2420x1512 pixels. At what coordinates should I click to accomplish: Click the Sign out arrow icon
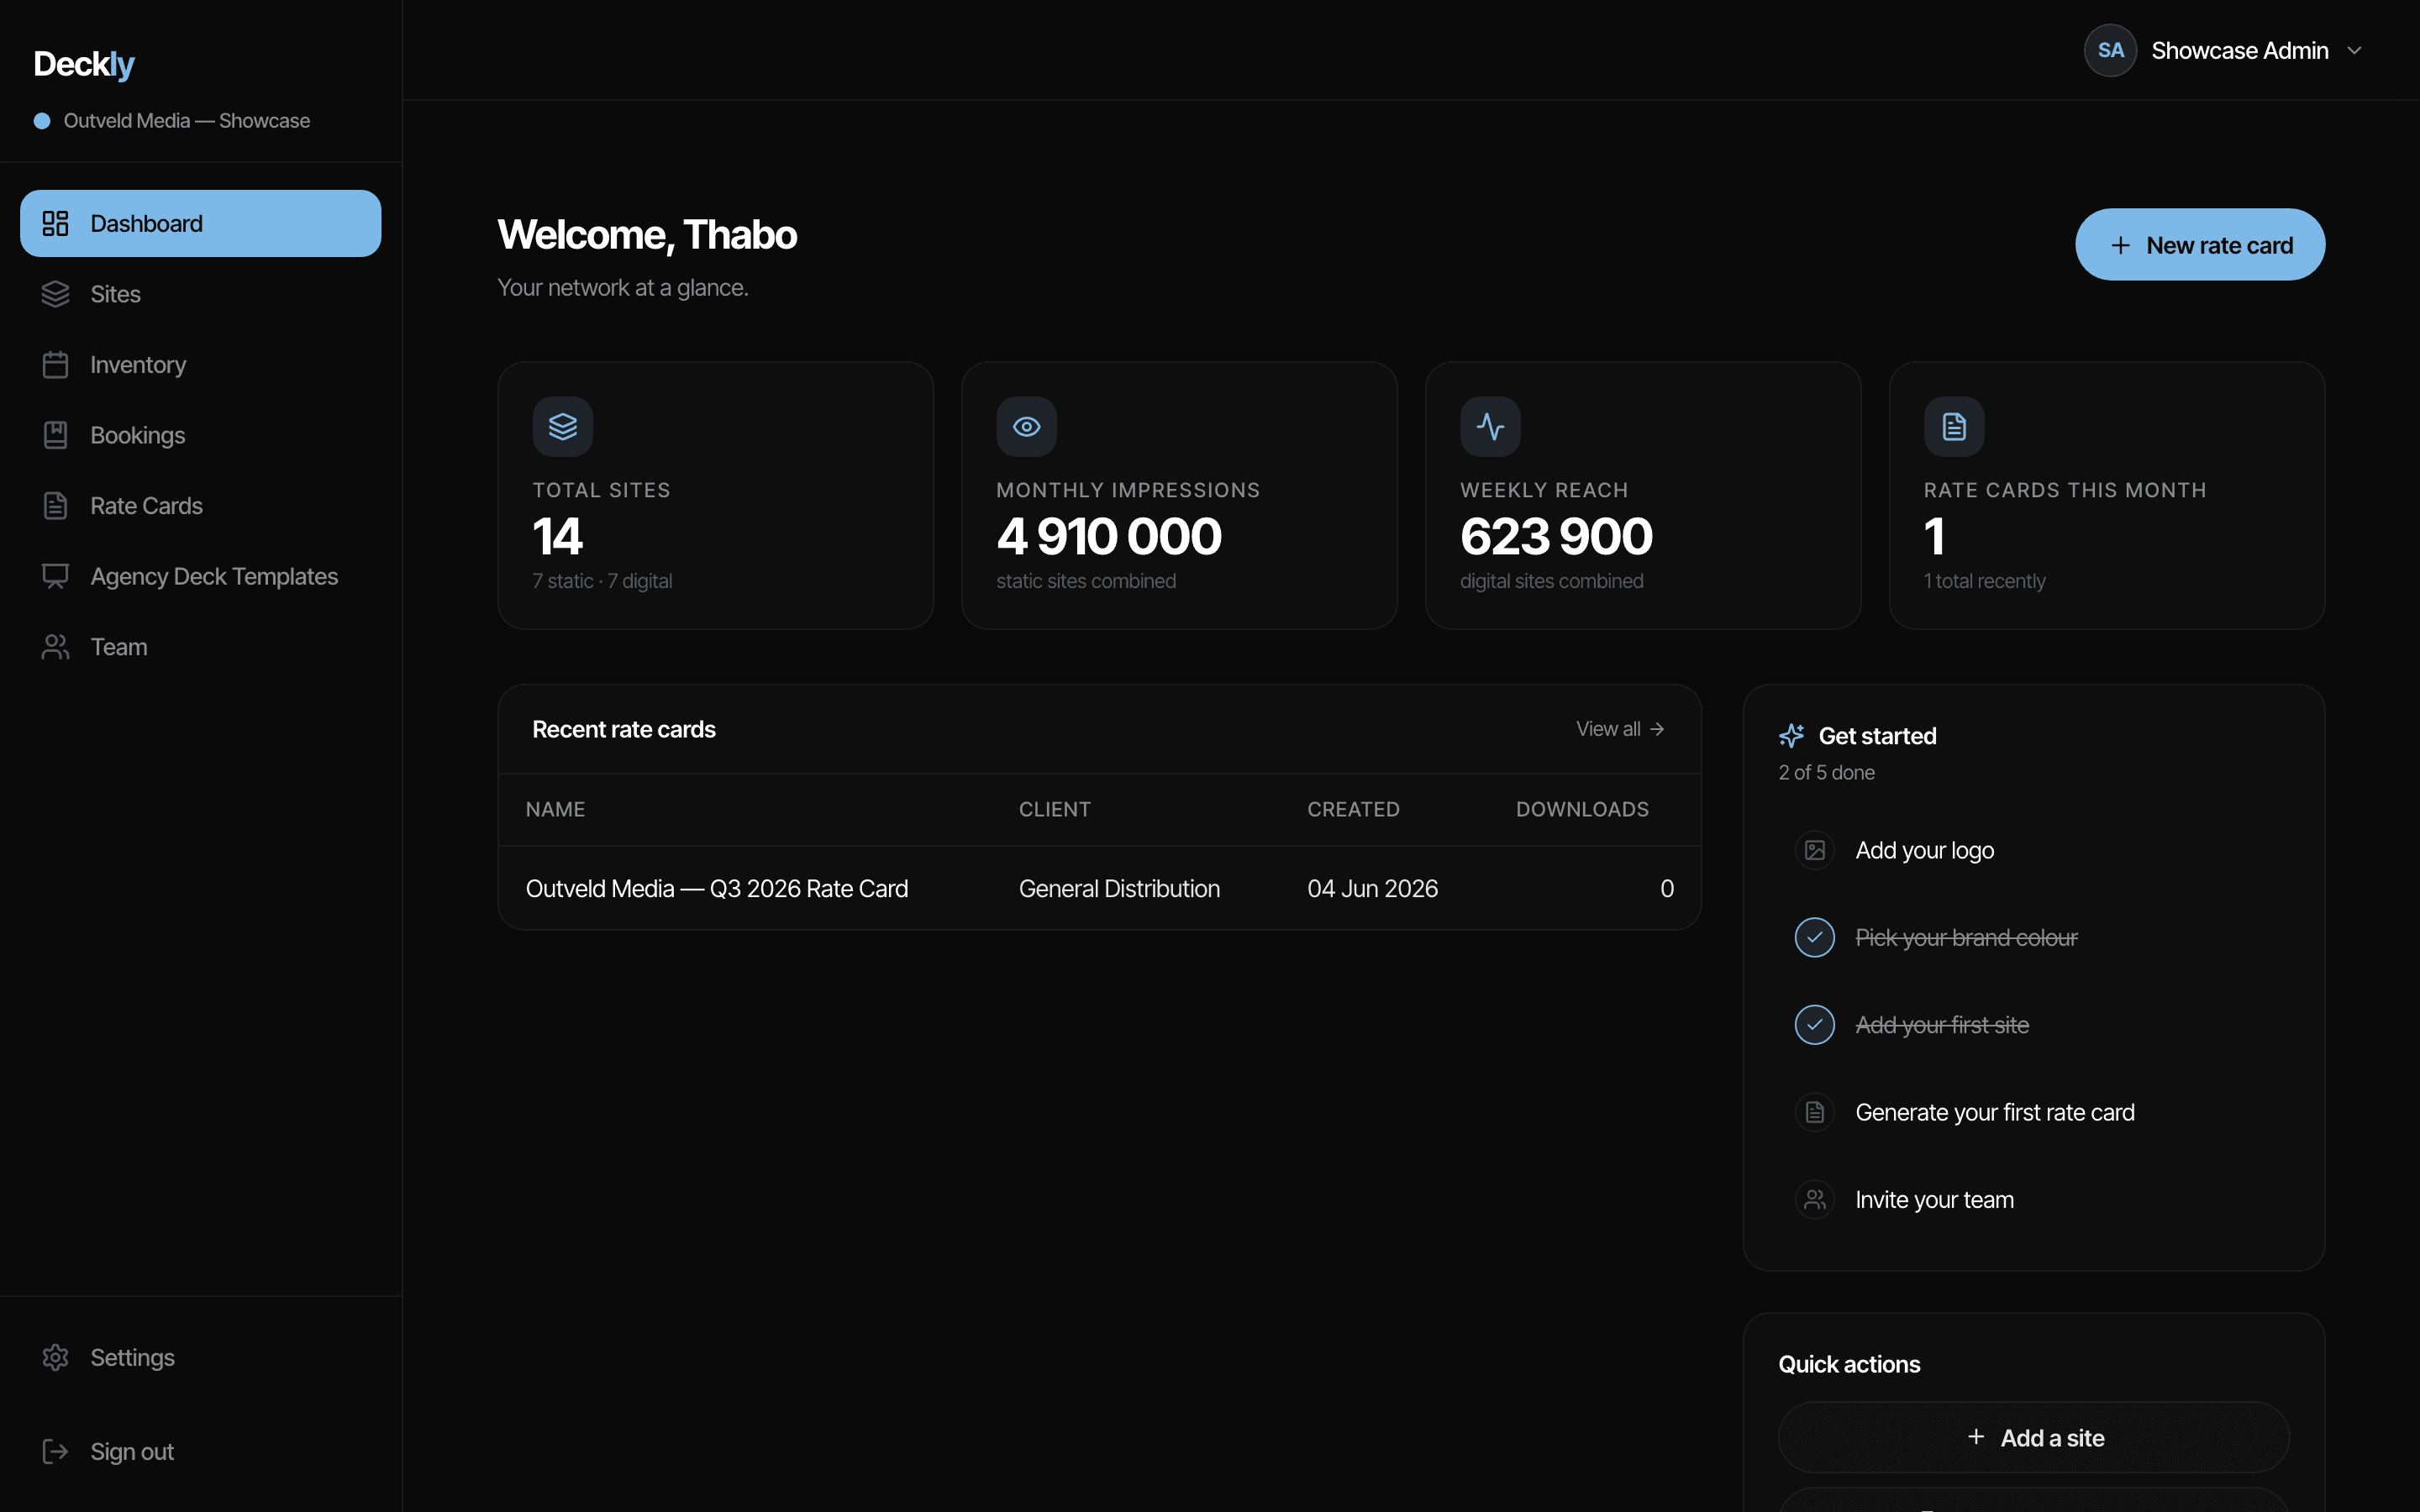point(55,1451)
